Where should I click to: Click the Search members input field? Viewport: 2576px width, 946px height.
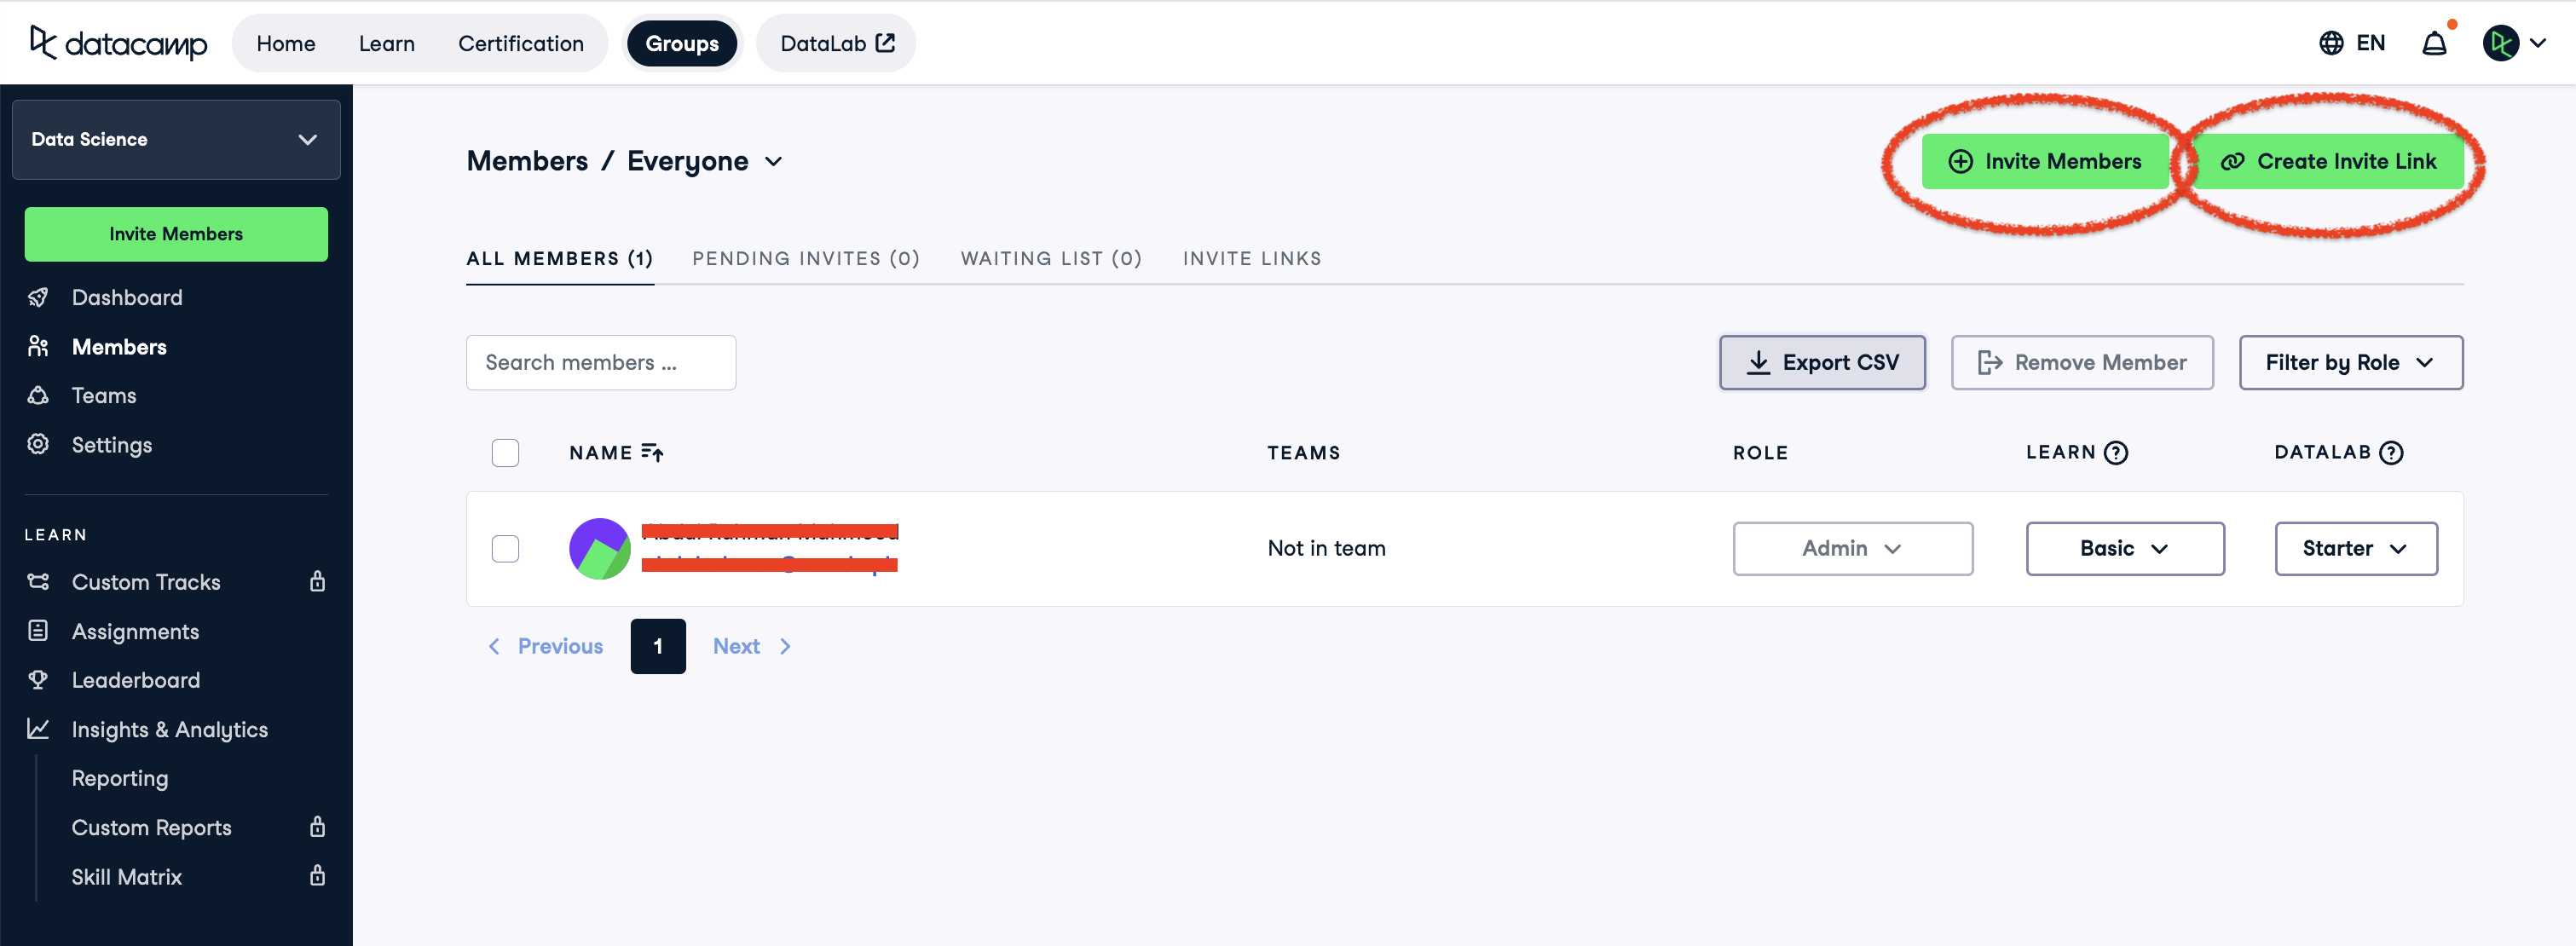point(600,362)
